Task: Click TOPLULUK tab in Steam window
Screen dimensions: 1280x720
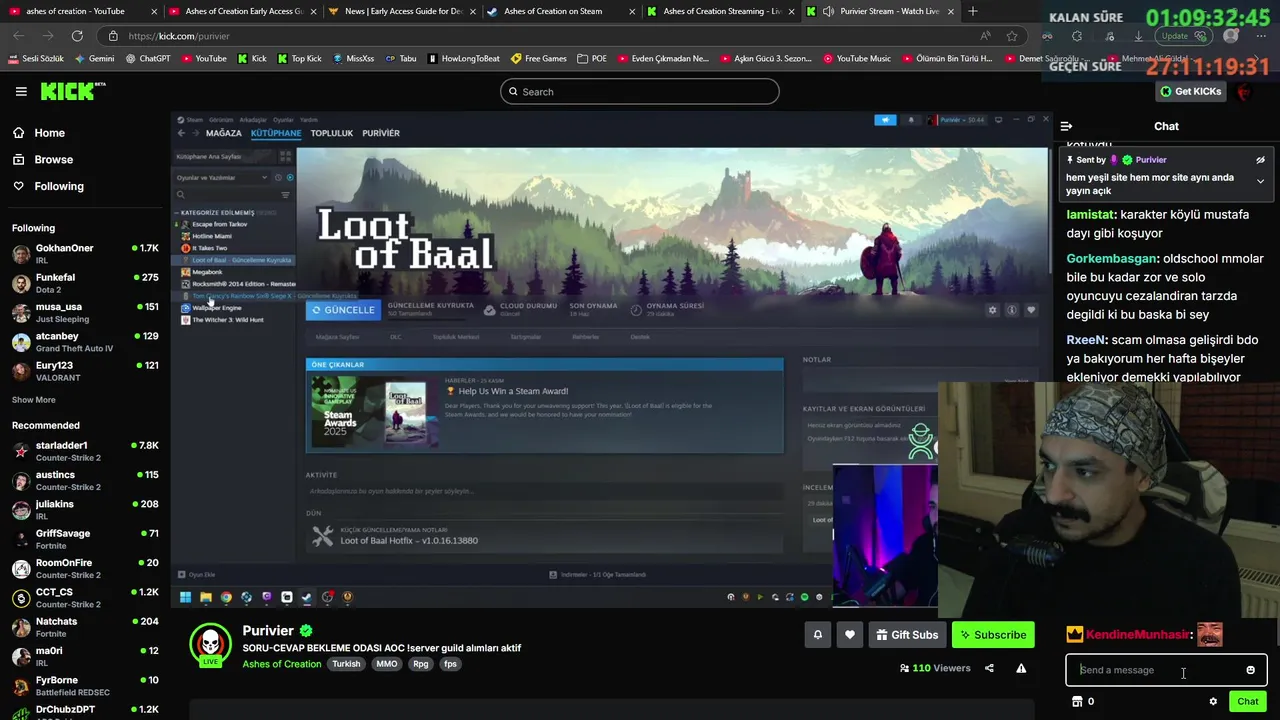Action: point(331,133)
